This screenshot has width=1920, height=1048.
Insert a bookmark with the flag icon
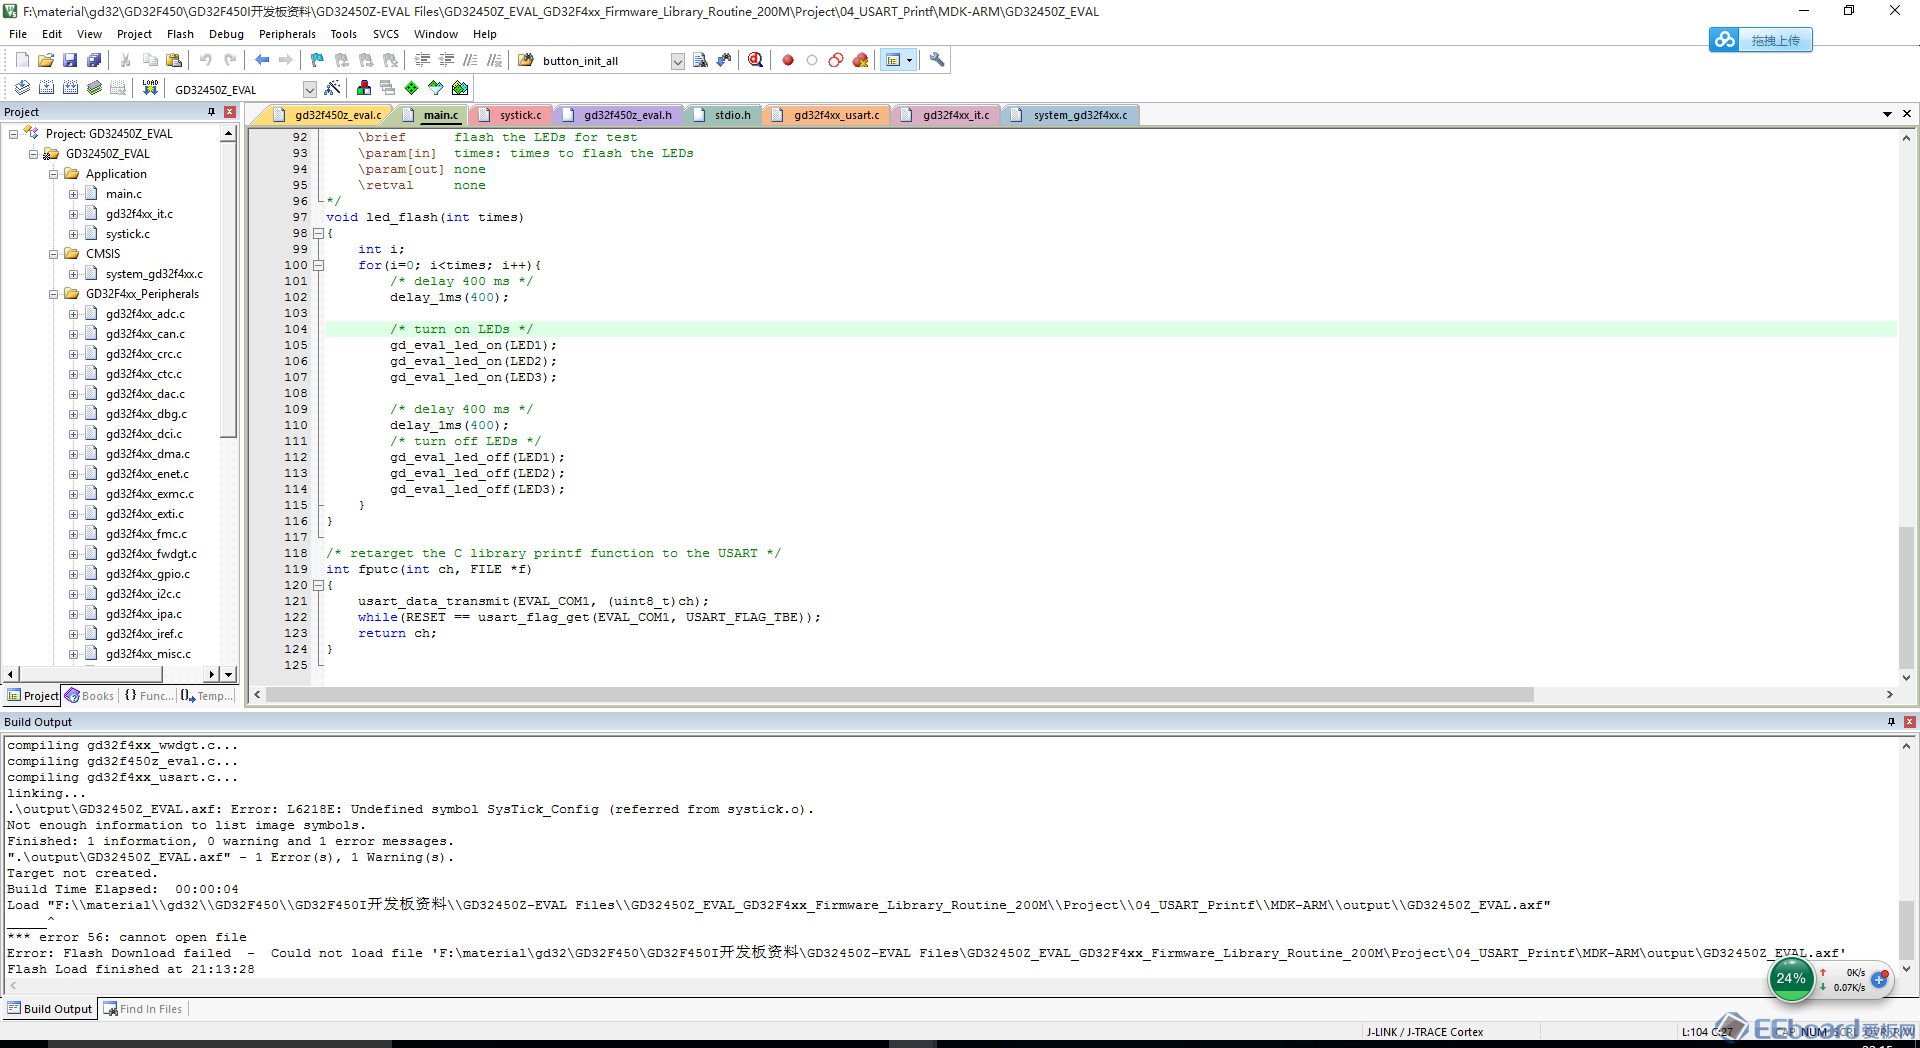pos(317,60)
